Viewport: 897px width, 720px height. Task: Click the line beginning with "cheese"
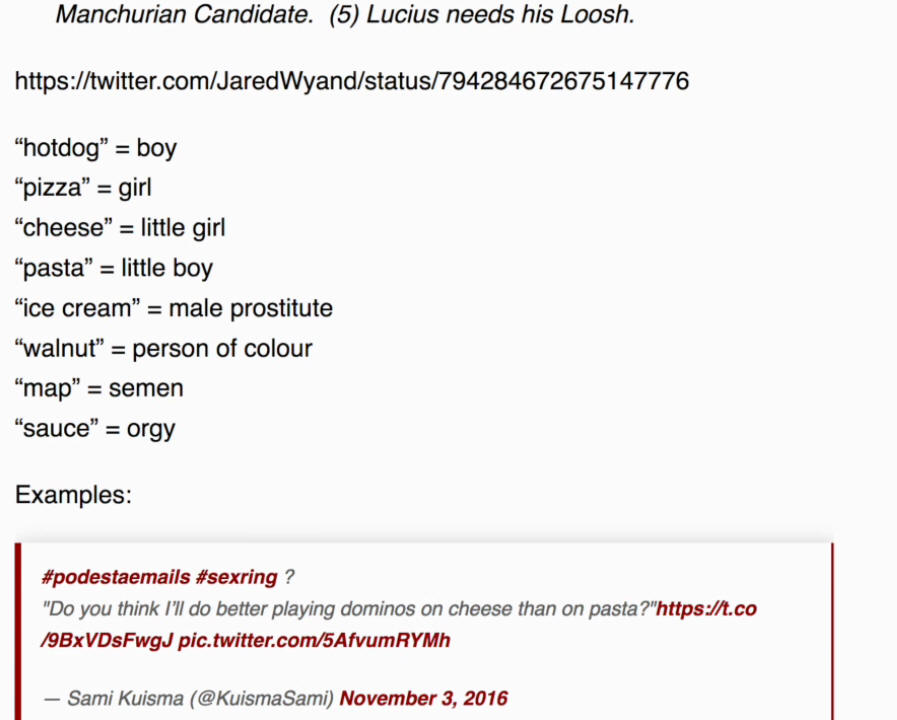point(120,228)
